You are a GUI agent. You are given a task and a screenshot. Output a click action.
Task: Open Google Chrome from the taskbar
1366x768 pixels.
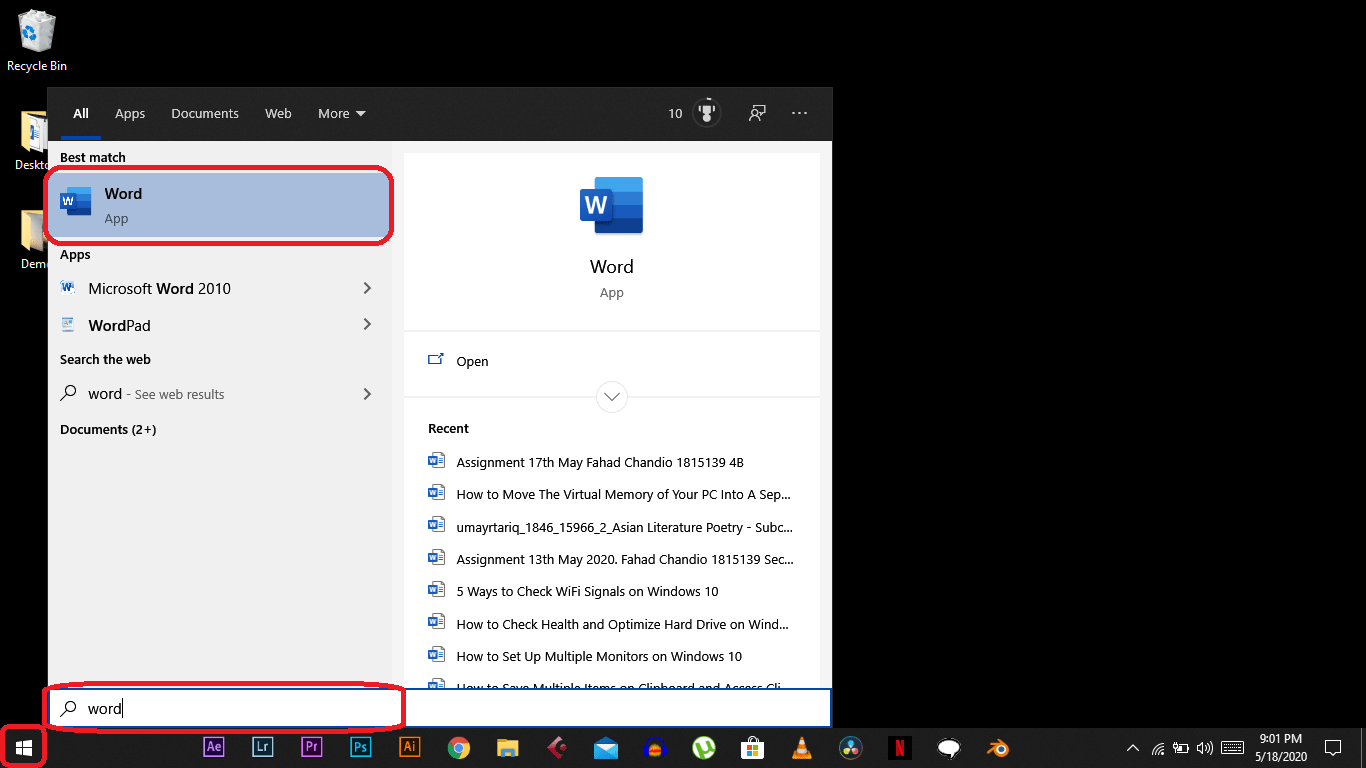[x=458, y=747]
